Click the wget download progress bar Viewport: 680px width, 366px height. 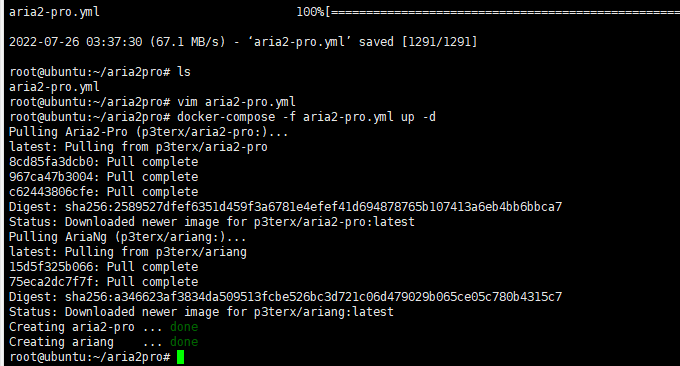tap(502, 12)
